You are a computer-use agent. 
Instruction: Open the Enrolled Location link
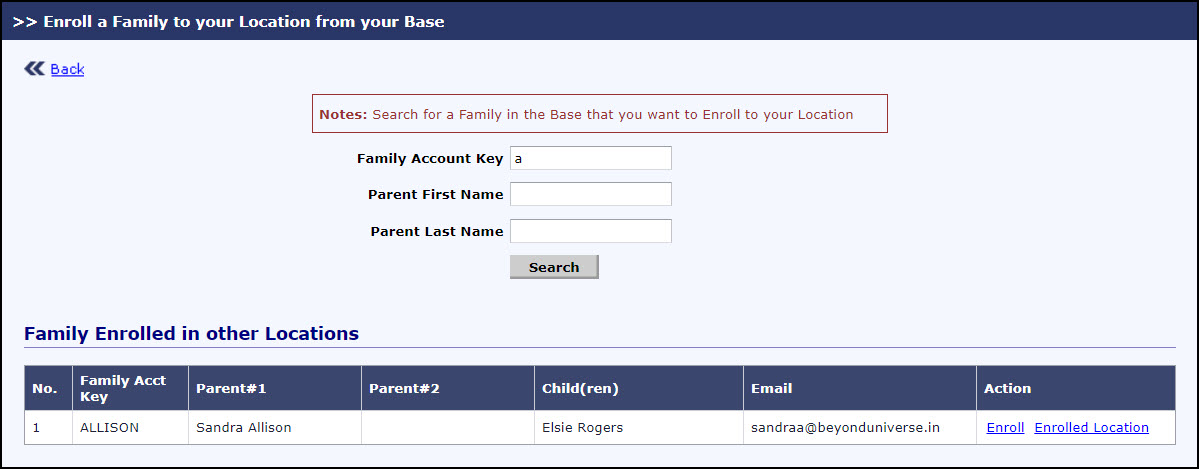[1091, 427]
